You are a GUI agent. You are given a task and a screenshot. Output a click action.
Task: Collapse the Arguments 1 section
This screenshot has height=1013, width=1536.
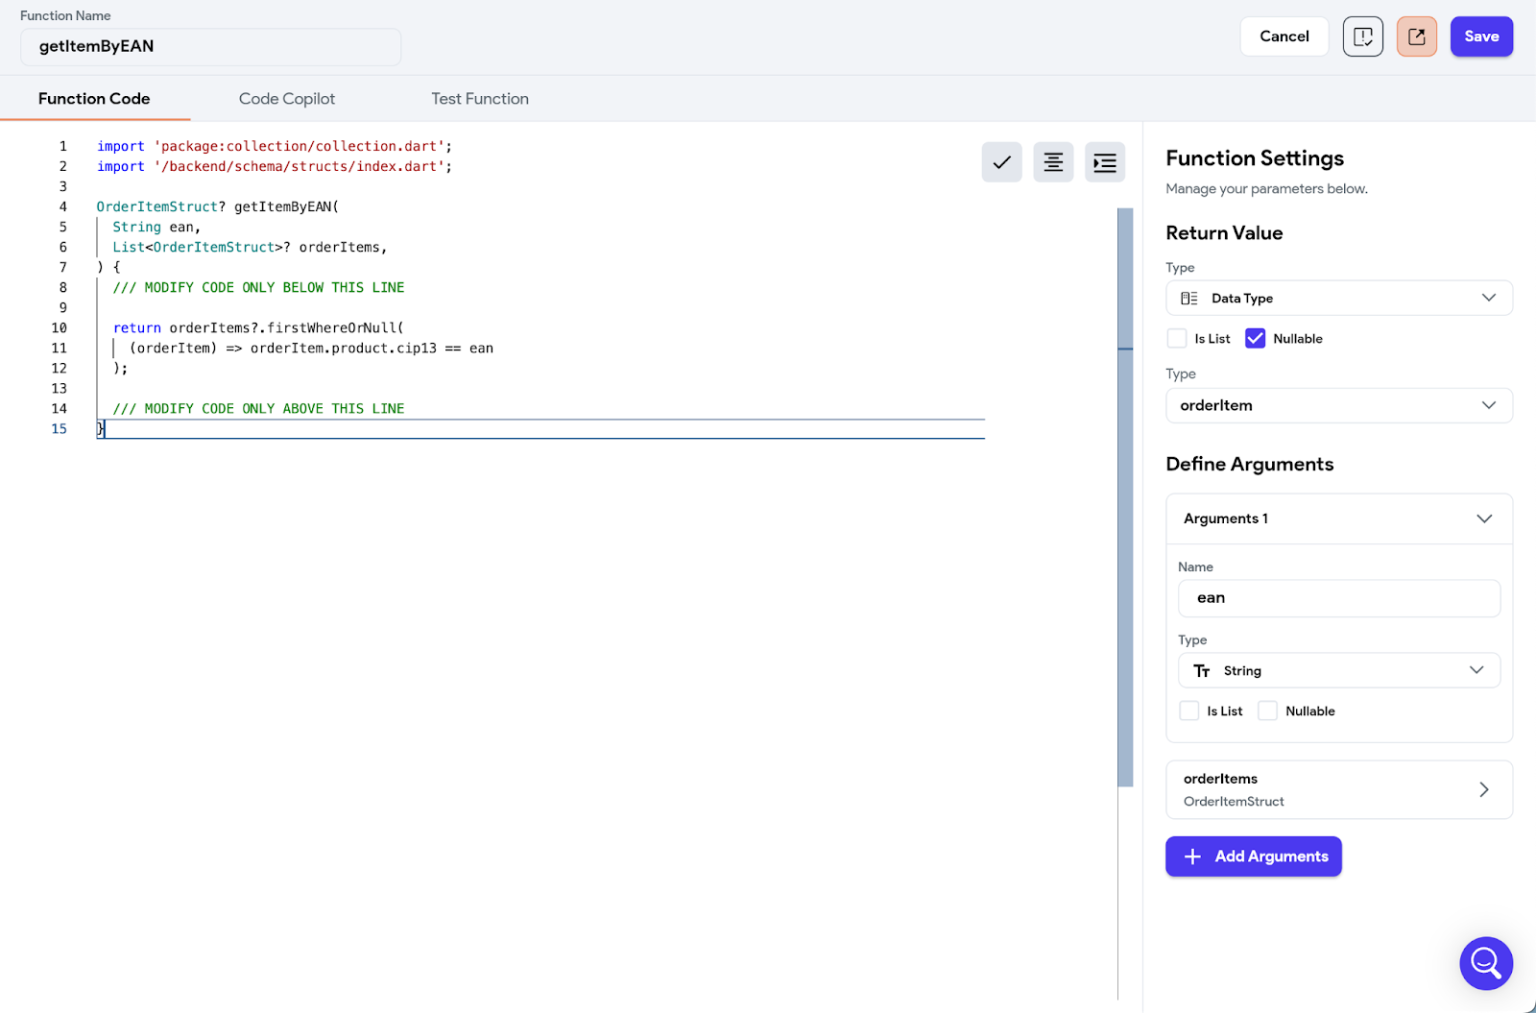click(x=1483, y=518)
